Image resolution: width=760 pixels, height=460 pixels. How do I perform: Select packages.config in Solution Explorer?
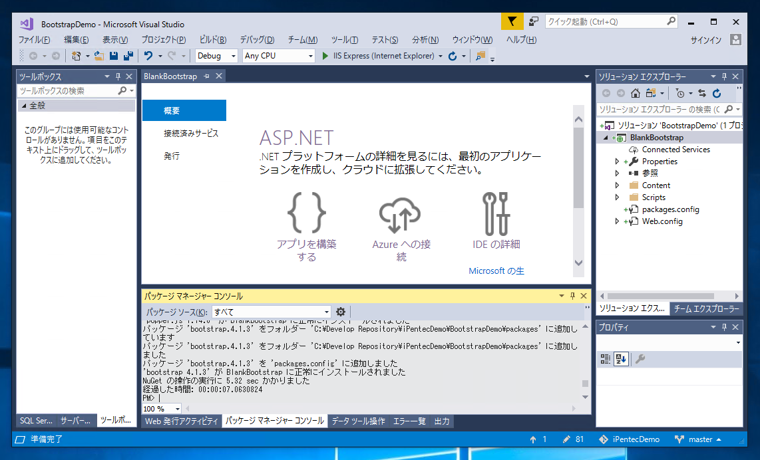pyautogui.click(x=670, y=209)
